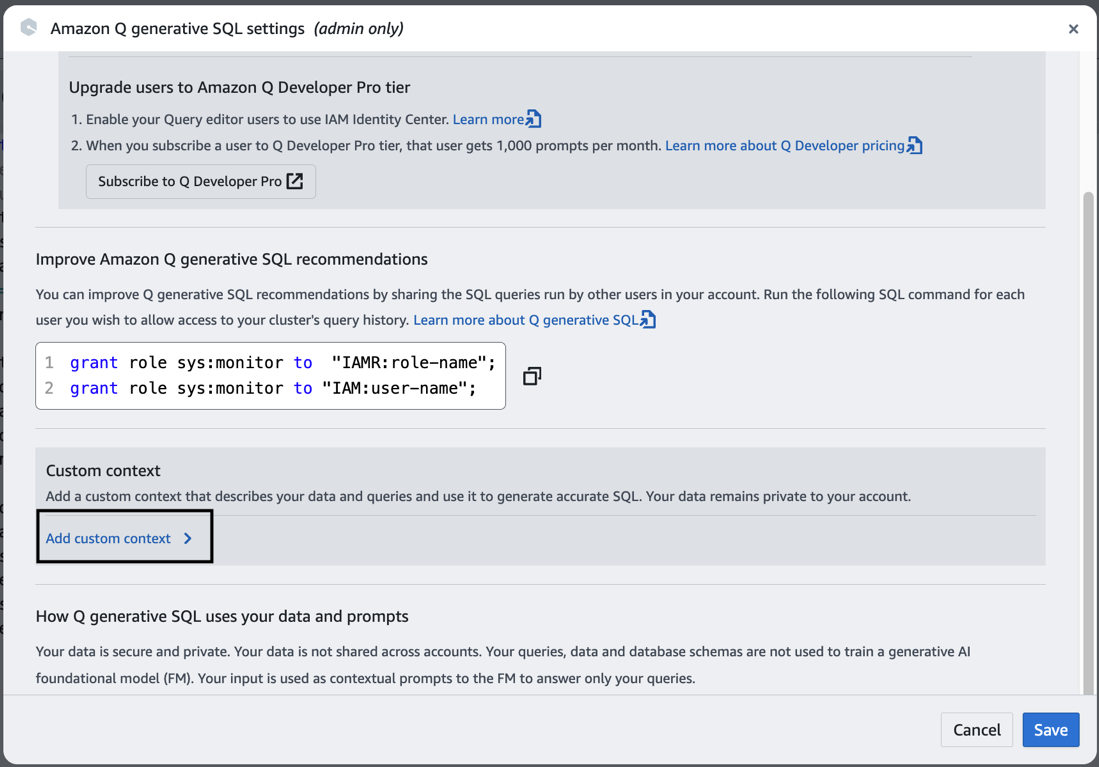Copy the grant role SQL commands
The image size is (1099, 767).
(x=532, y=376)
